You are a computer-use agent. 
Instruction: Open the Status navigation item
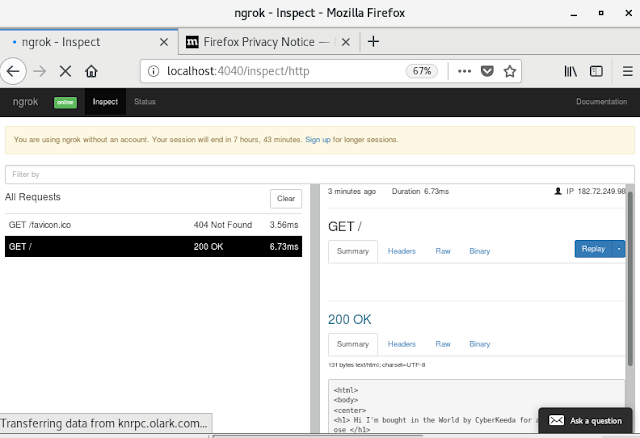[145, 102]
